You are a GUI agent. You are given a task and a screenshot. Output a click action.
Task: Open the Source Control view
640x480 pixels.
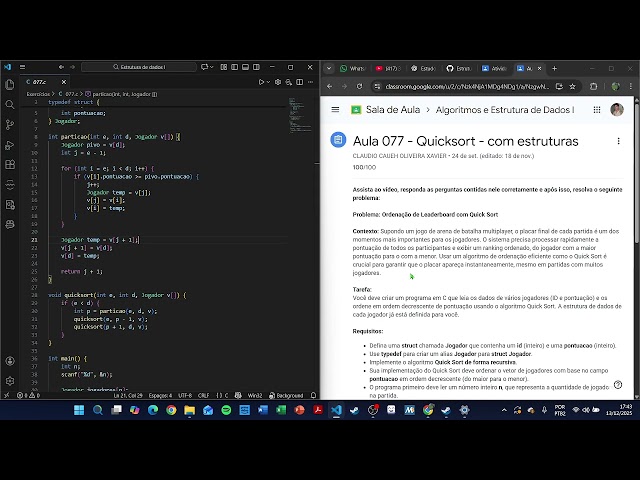click(x=10, y=124)
